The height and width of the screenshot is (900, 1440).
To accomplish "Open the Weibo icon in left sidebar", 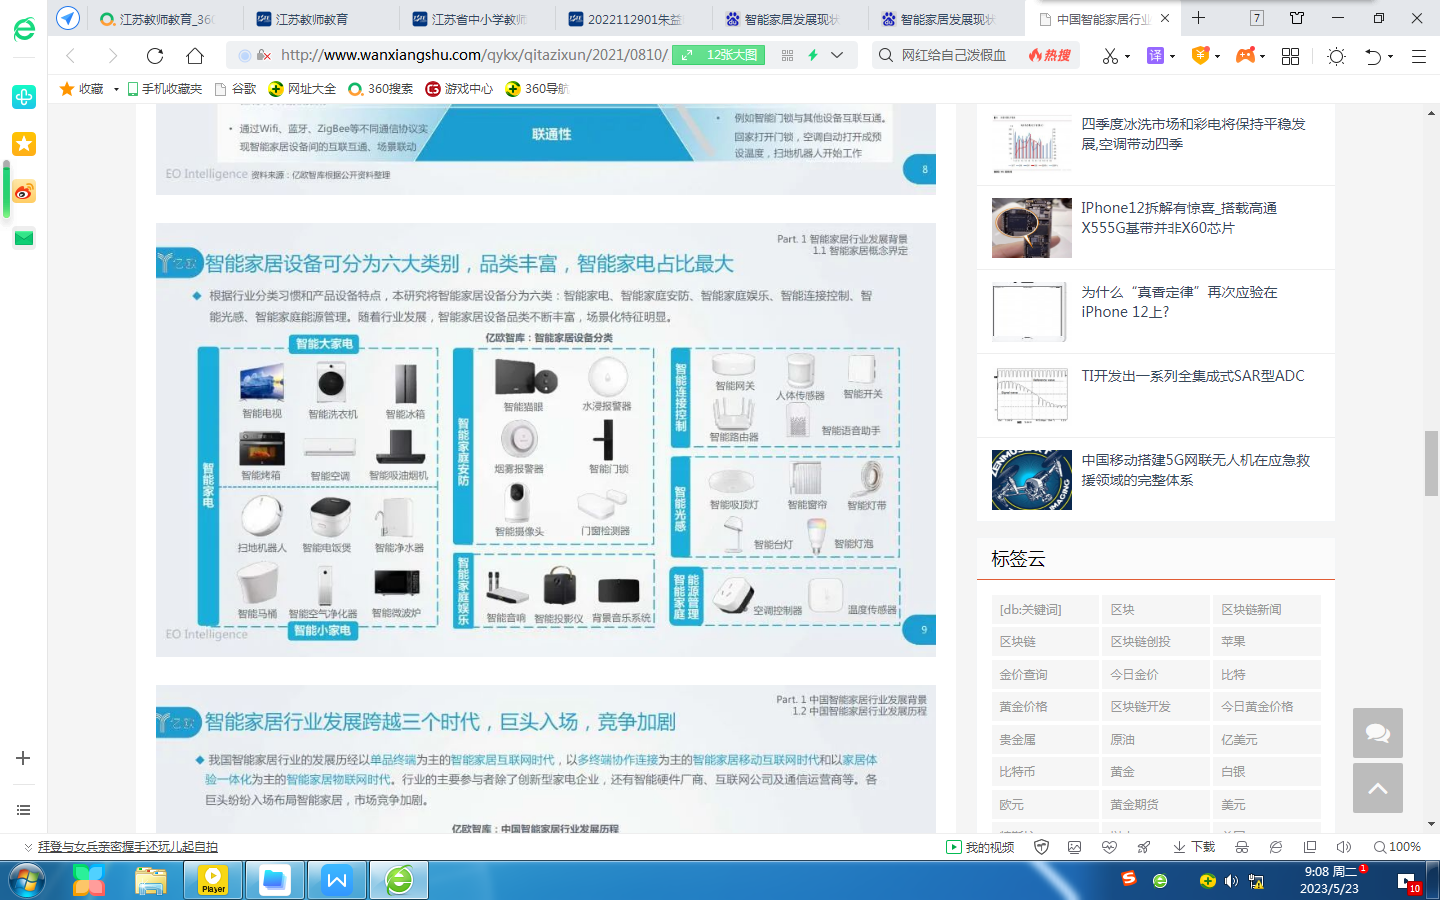I will point(24,191).
